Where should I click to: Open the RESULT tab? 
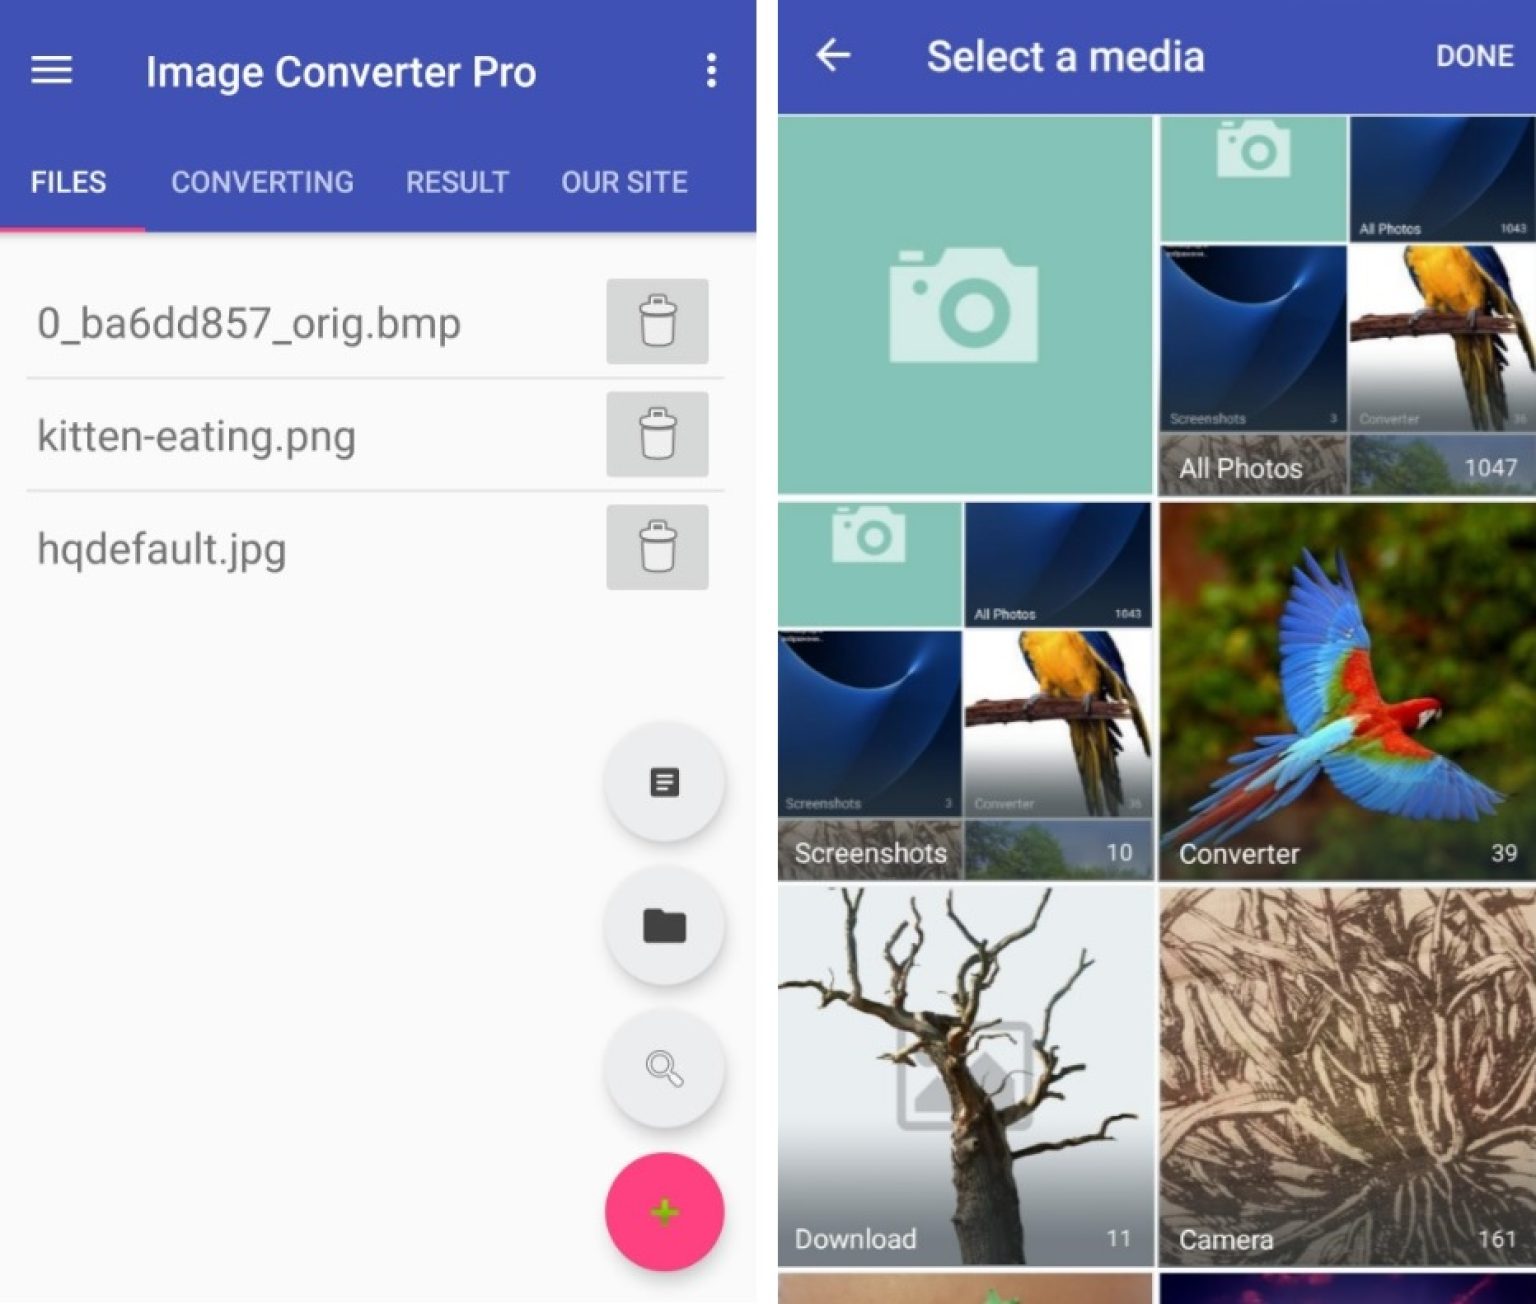coord(457,182)
